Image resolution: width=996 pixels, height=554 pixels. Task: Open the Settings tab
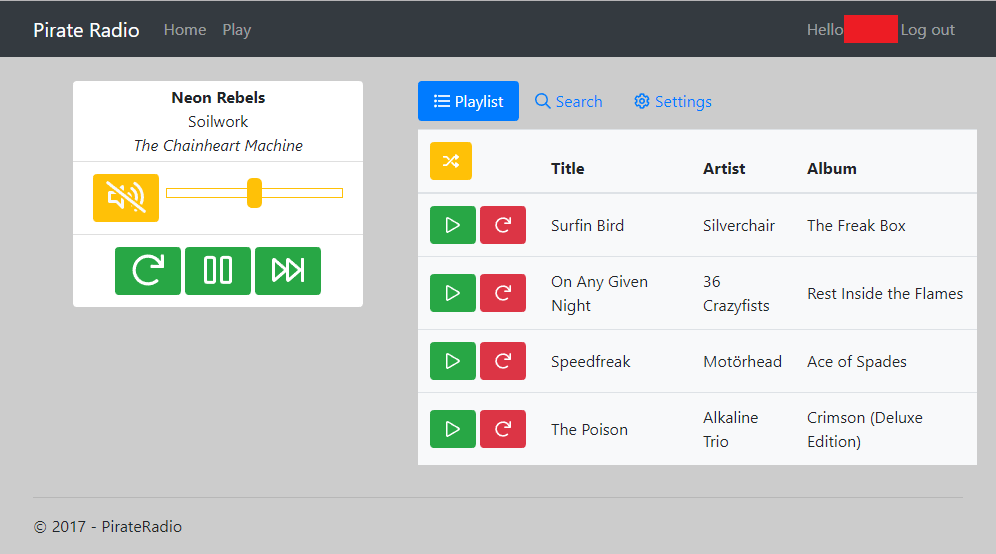673,101
